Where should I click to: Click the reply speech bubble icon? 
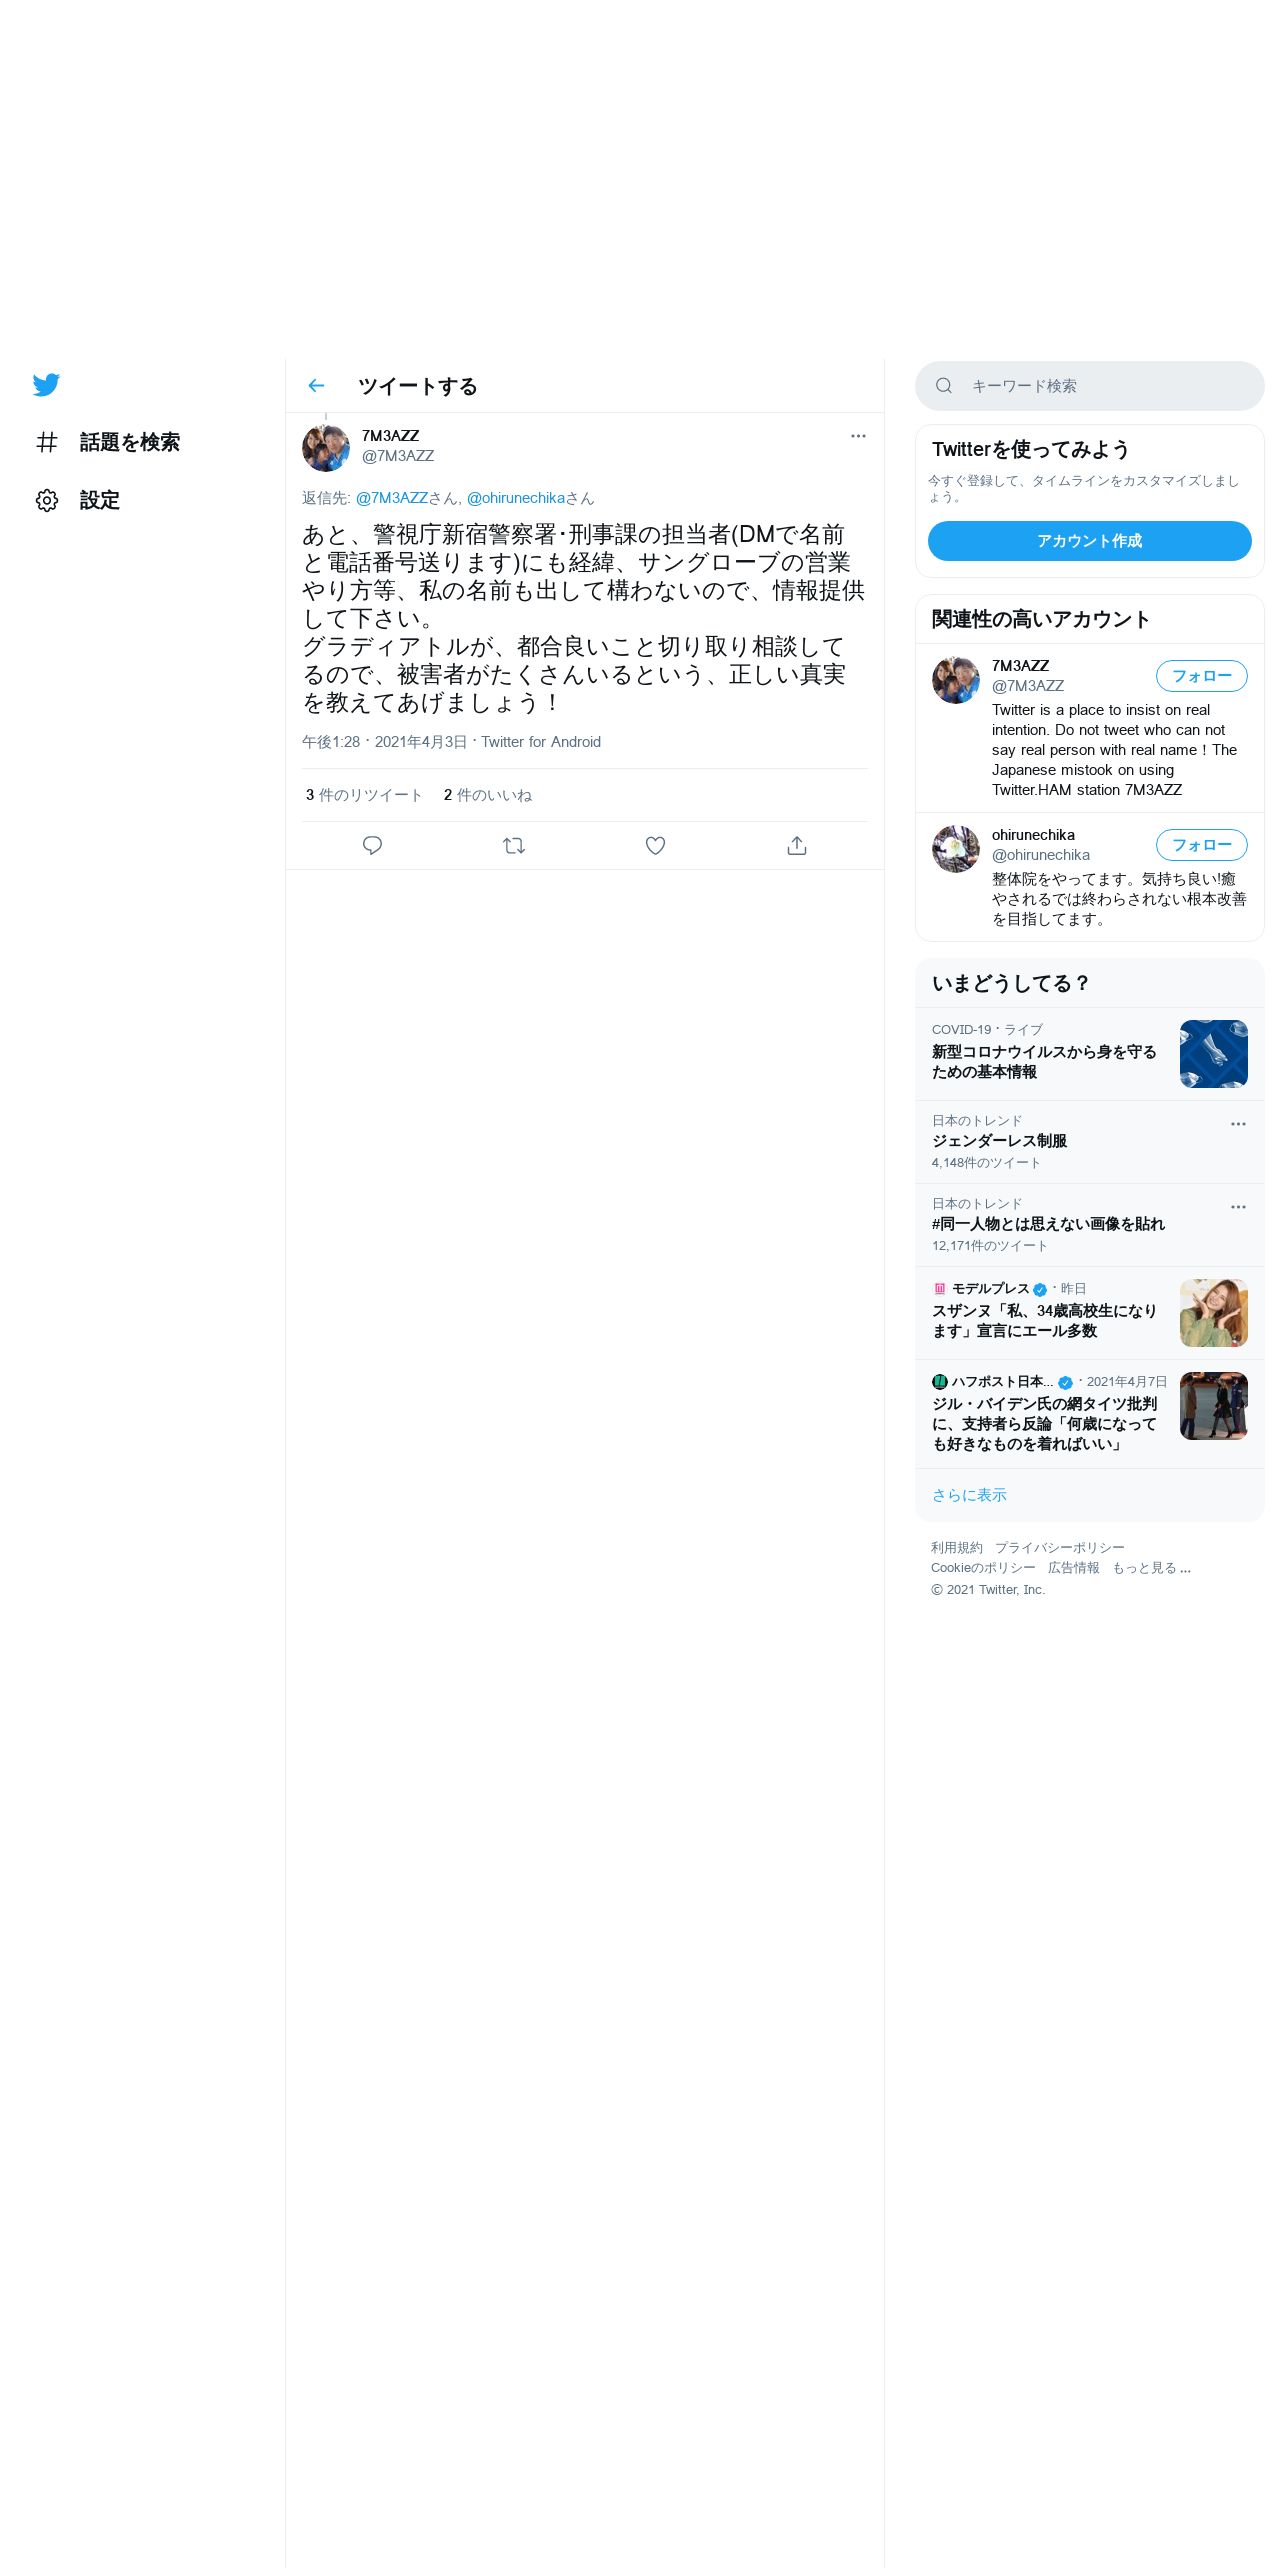pos(372,846)
